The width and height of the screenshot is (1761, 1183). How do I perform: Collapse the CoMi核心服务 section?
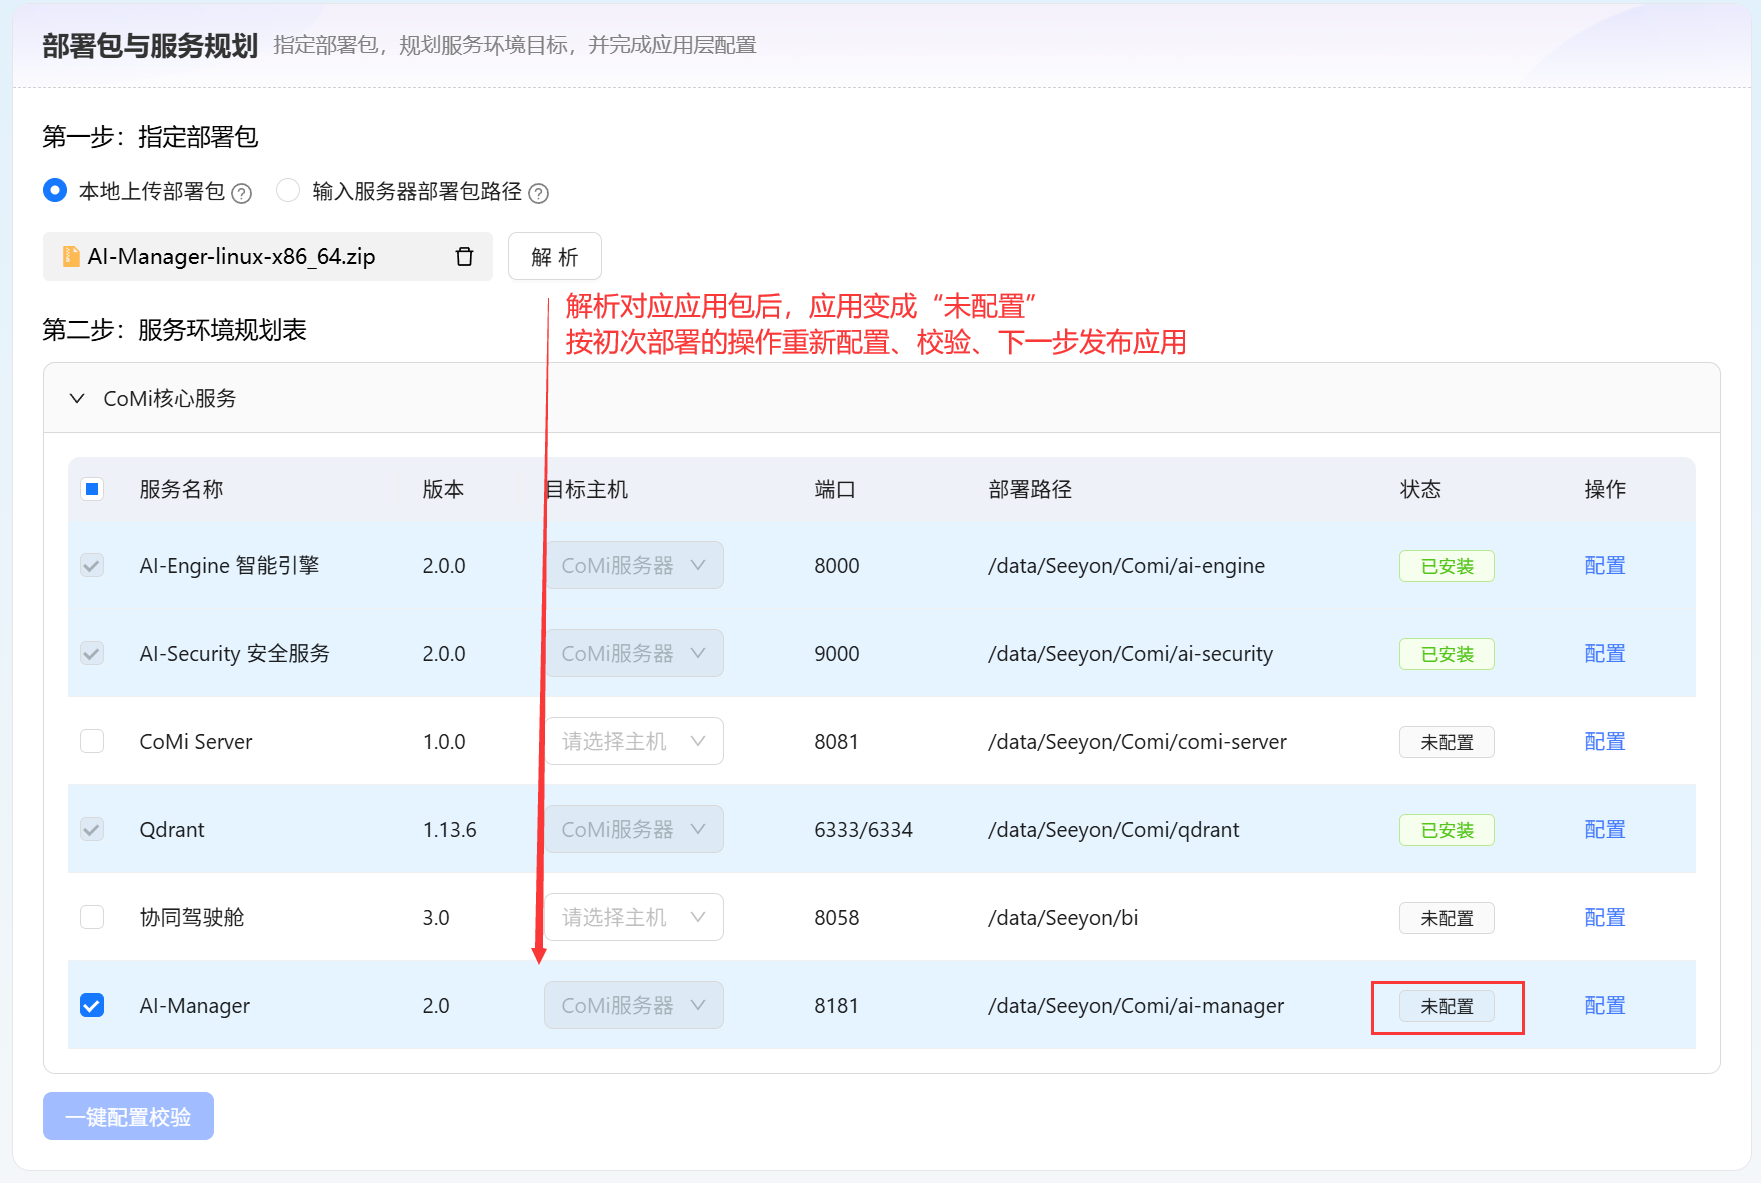(77, 398)
